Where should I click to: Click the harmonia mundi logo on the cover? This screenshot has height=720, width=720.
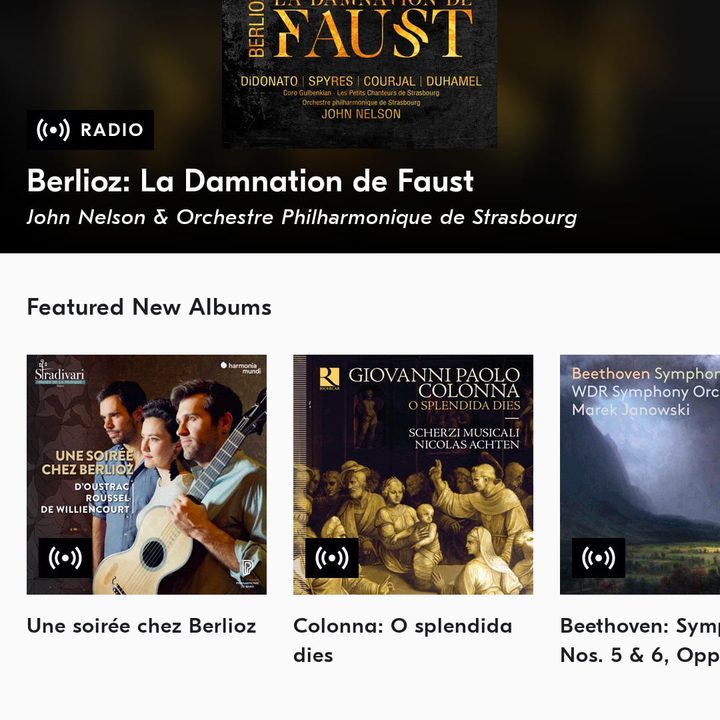pyautogui.click(x=239, y=370)
